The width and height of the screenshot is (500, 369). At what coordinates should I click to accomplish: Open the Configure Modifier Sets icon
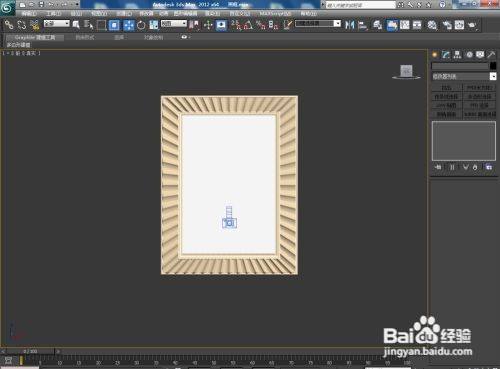coord(489,167)
